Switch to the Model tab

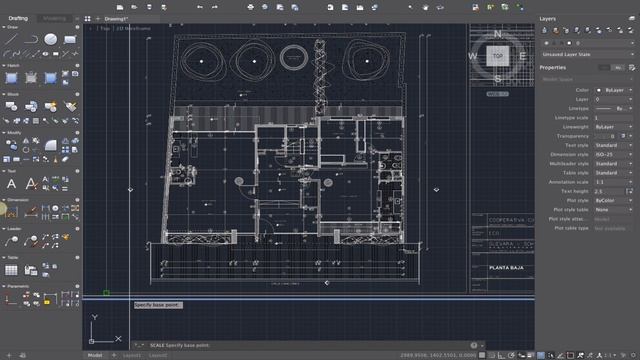pos(95,355)
